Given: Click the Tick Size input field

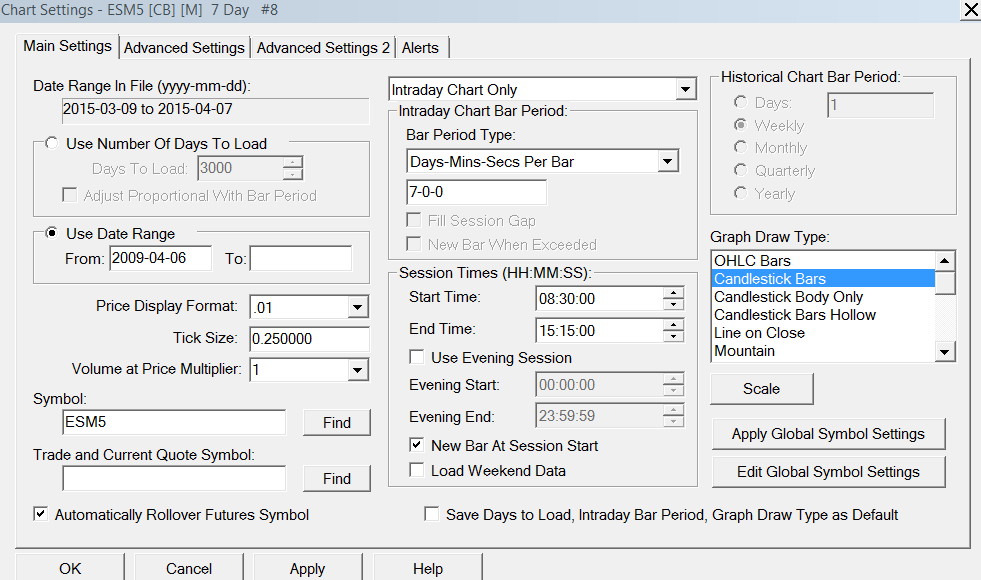Looking at the screenshot, I should point(310,339).
